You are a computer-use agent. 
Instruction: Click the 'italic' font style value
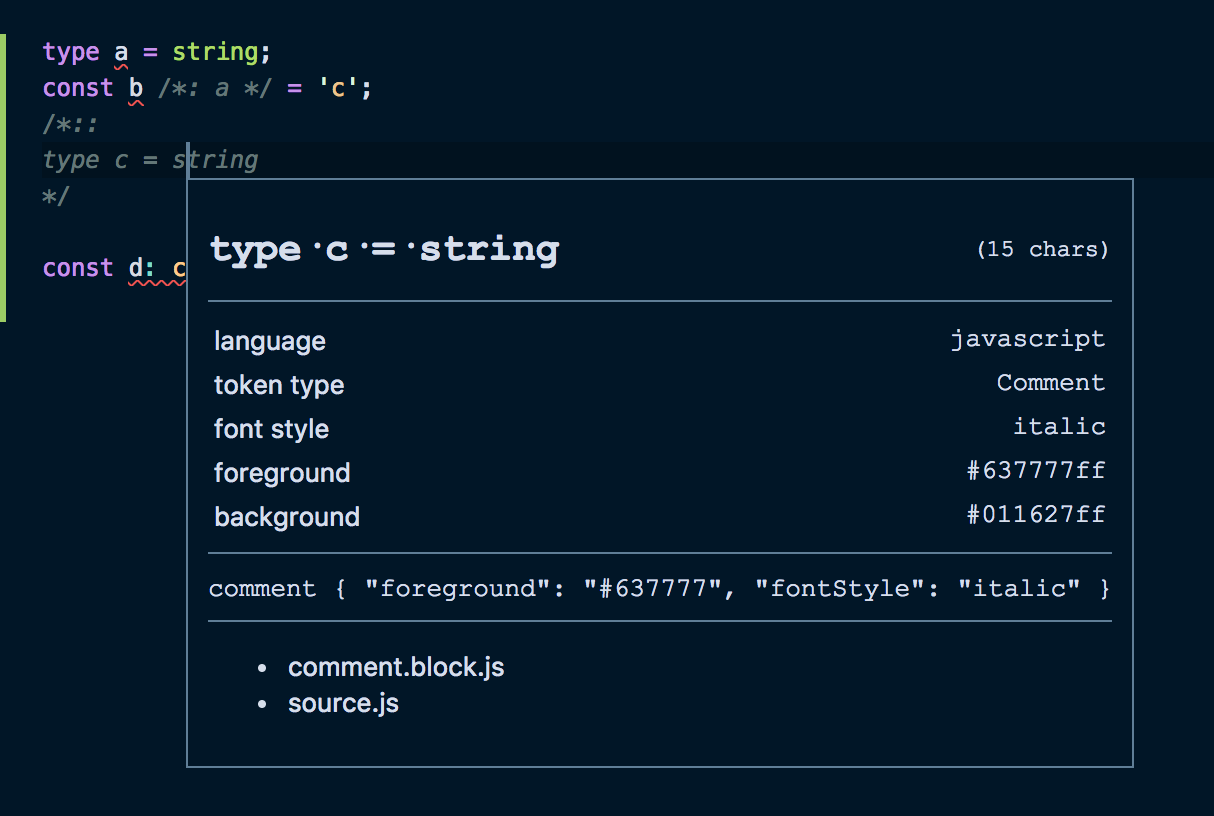(x=1059, y=427)
